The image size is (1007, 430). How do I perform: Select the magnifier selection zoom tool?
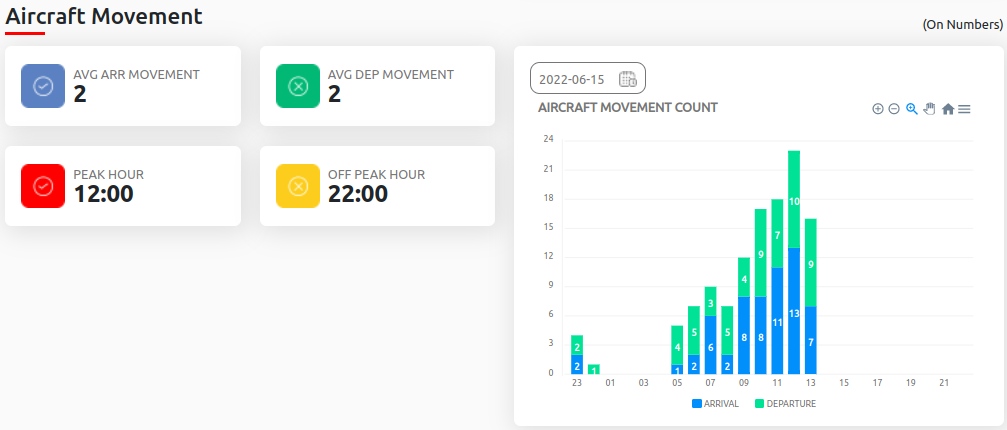coord(911,109)
